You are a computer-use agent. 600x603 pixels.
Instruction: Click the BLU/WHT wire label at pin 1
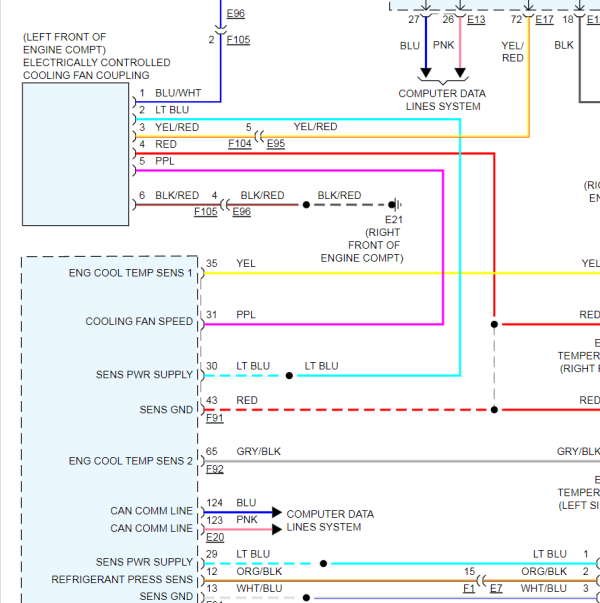[178, 93]
